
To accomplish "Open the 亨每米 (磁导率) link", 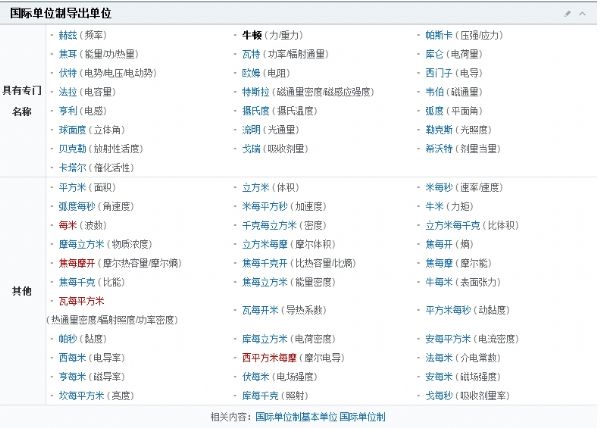I will click(72, 376).
